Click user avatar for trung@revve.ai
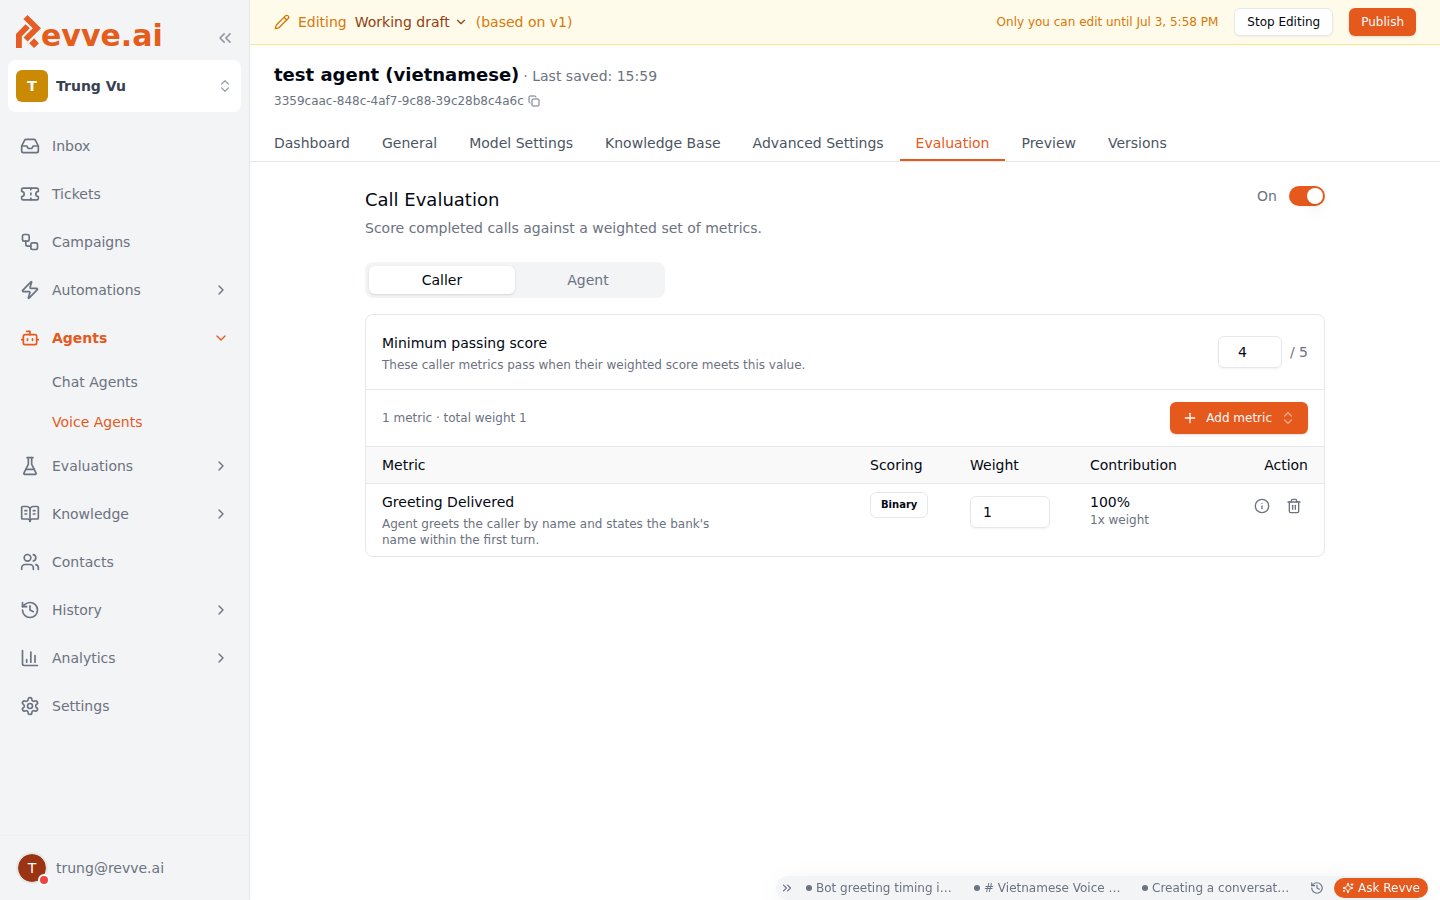Viewport: 1440px width, 900px height. click(32, 868)
